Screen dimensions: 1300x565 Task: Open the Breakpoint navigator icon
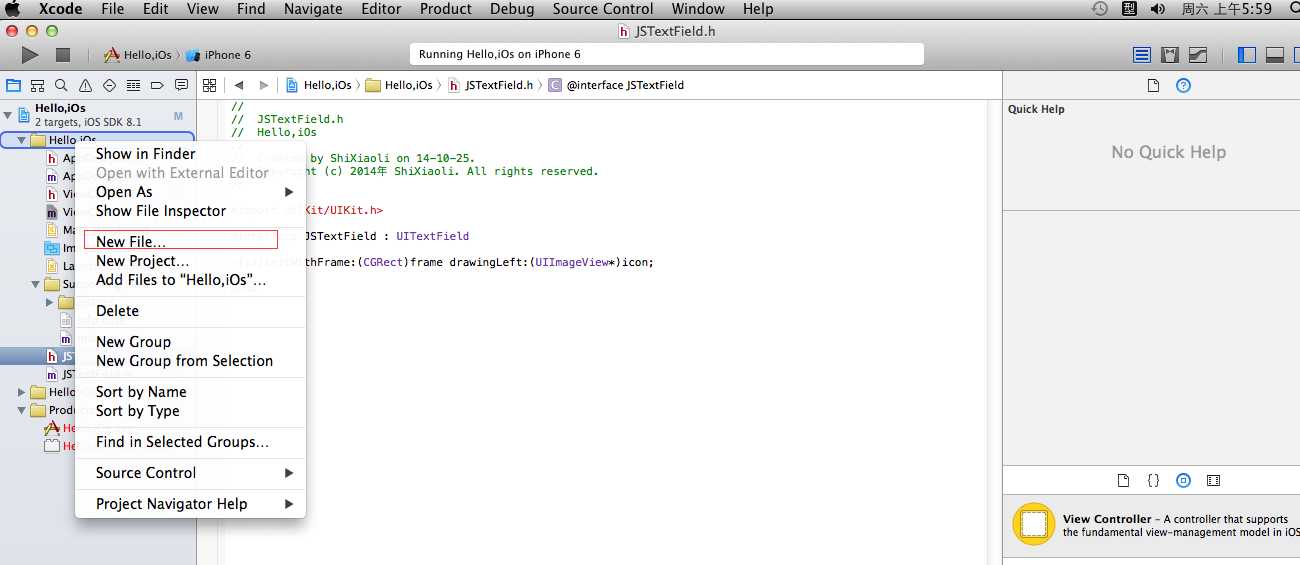click(x=158, y=85)
